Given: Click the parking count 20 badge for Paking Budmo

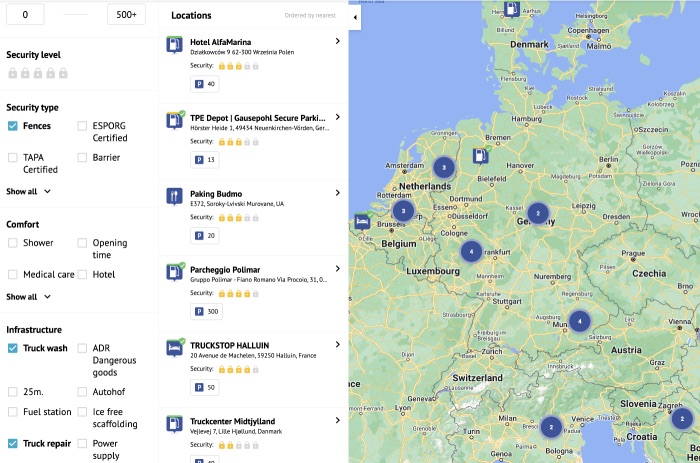Looking at the screenshot, I should [205, 236].
